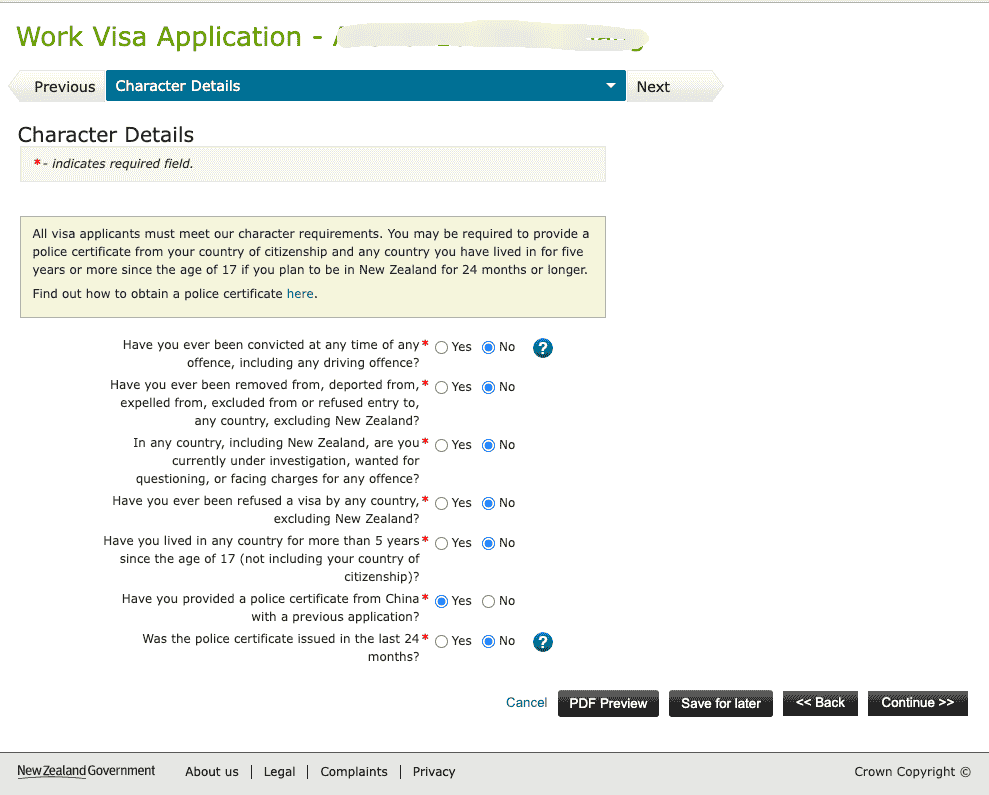
Task: Select Yes for ever been convicted
Action: [x=442, y=348]
